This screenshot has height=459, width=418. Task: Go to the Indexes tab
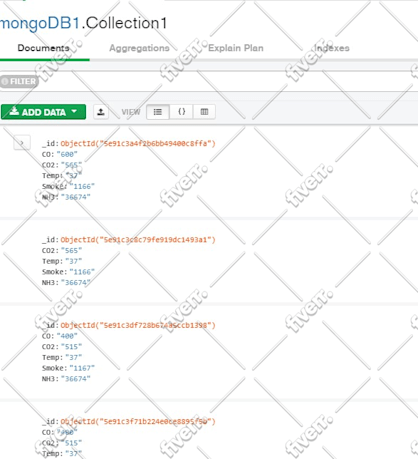332,48
